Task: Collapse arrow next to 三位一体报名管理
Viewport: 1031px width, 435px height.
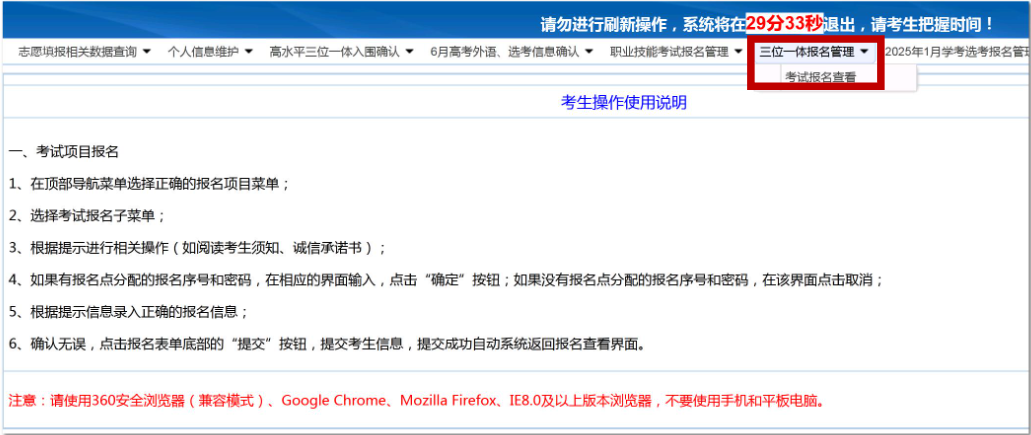Action: (864, 51)
